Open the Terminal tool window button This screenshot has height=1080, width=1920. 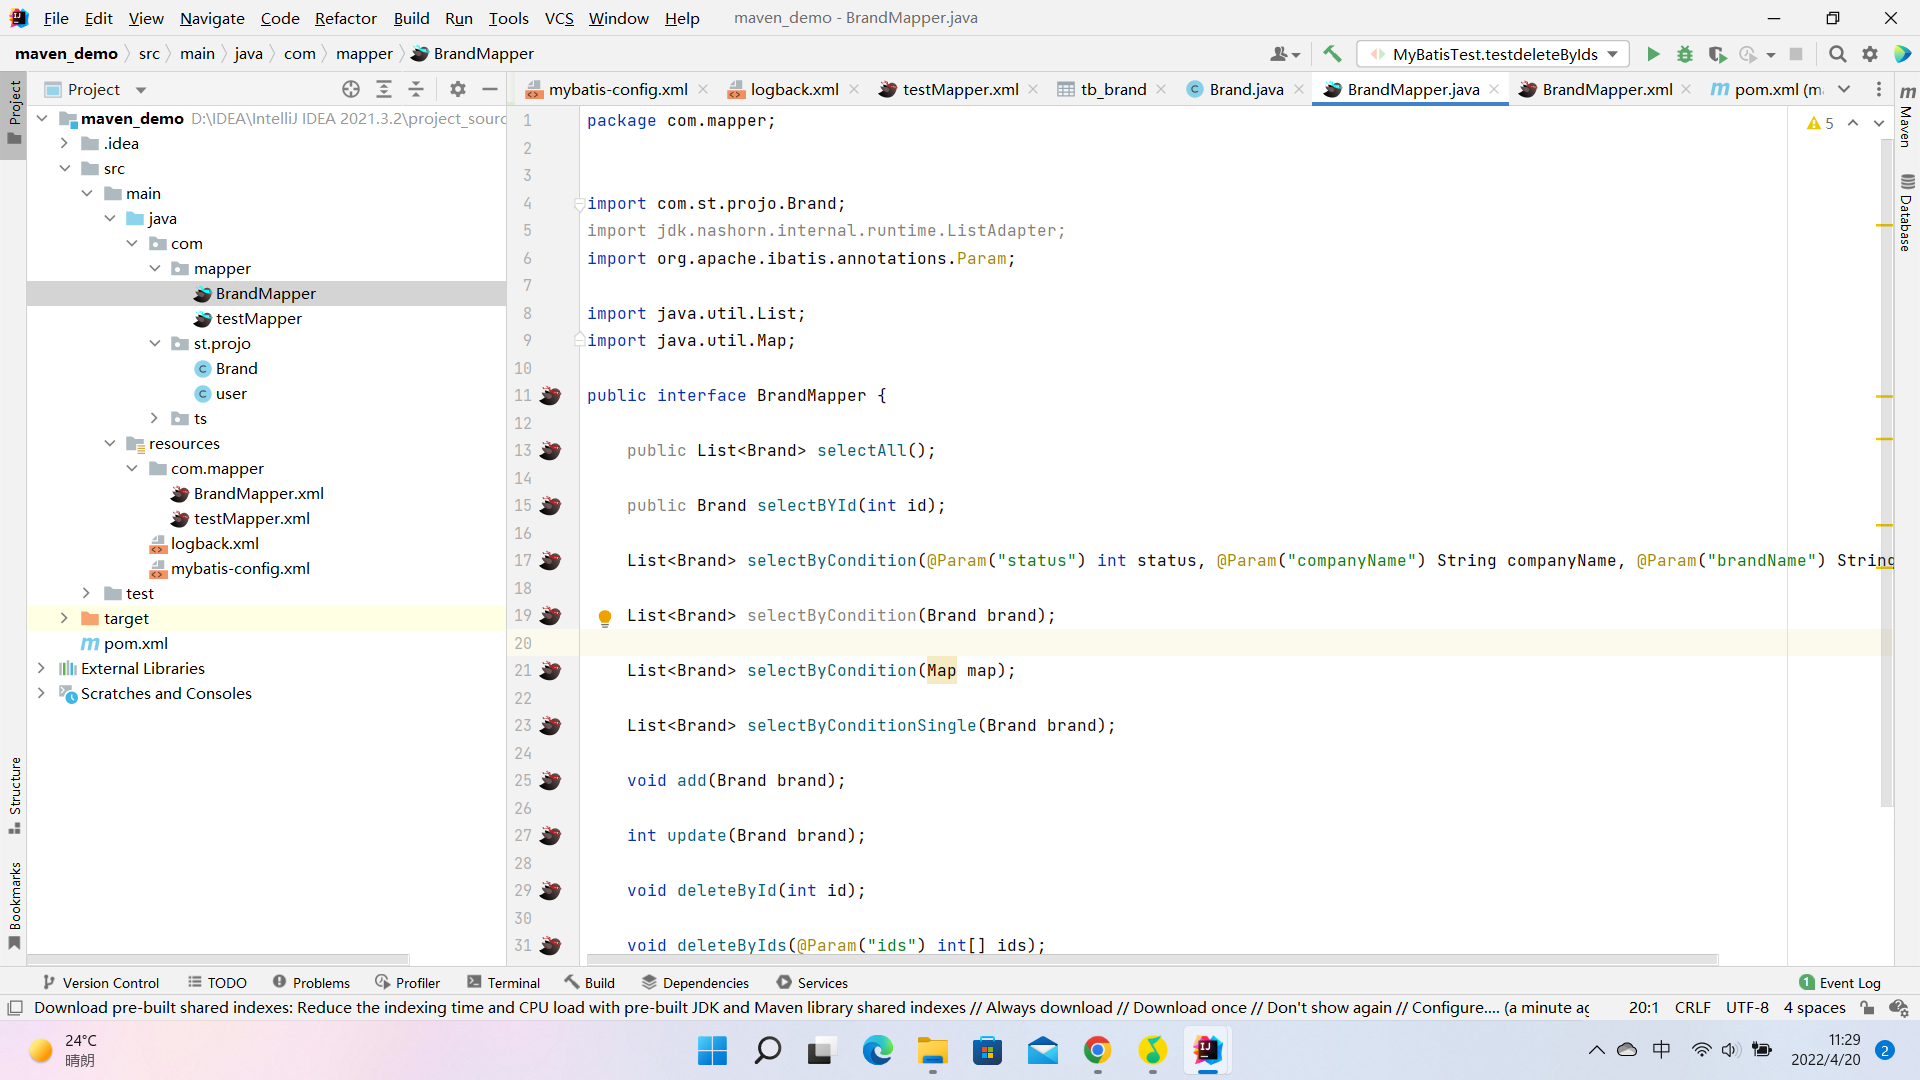(x=504, y=983)
